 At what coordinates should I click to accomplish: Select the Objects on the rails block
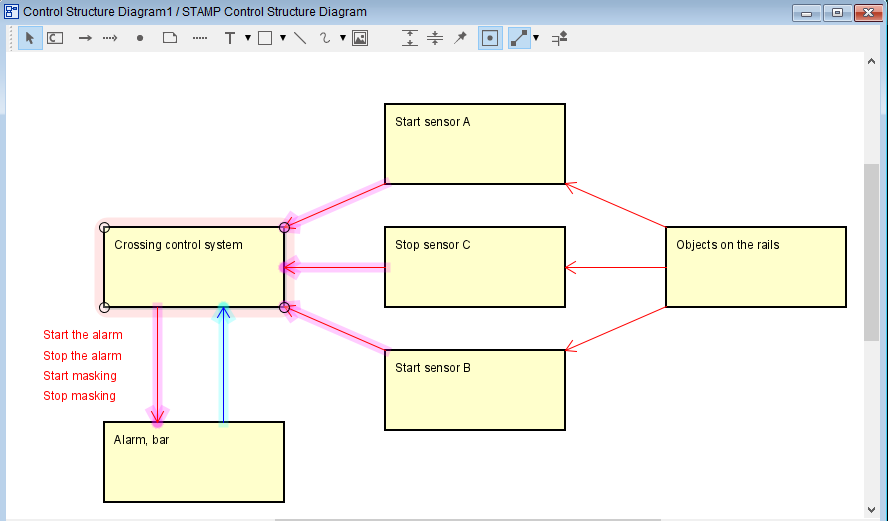(756, 267)
